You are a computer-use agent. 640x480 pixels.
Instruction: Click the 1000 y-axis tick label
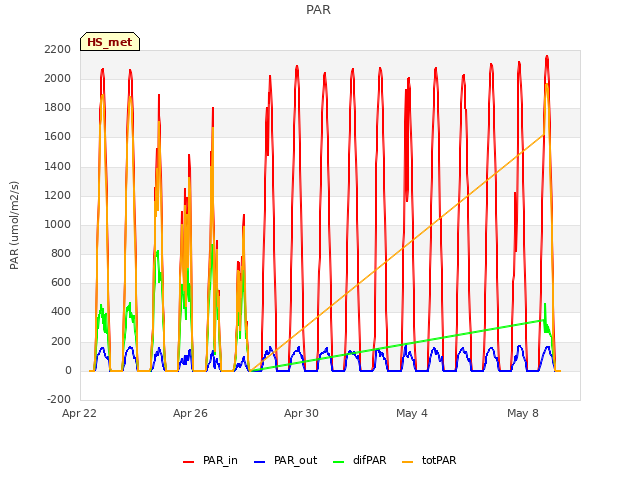(58, 224)
